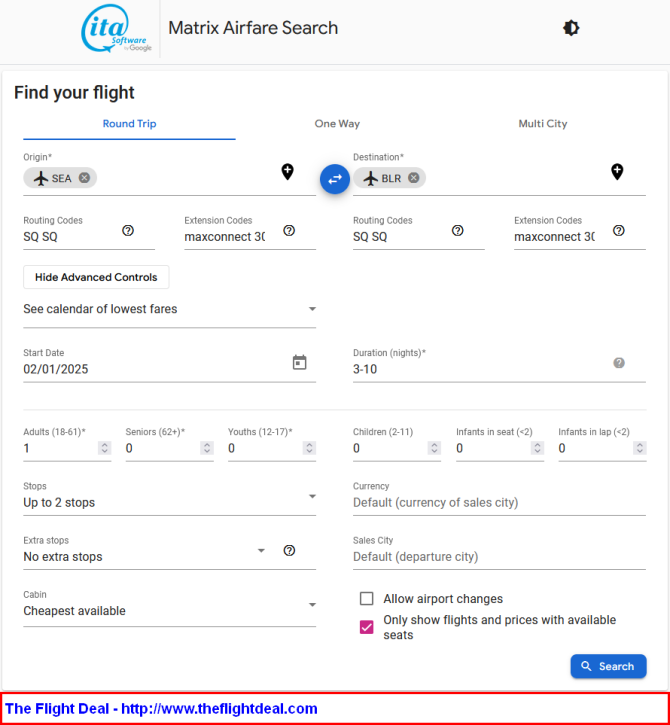The image size is (670, 725).
Task: Adjust Infants in seat stepper
Action: coord(537,448)
